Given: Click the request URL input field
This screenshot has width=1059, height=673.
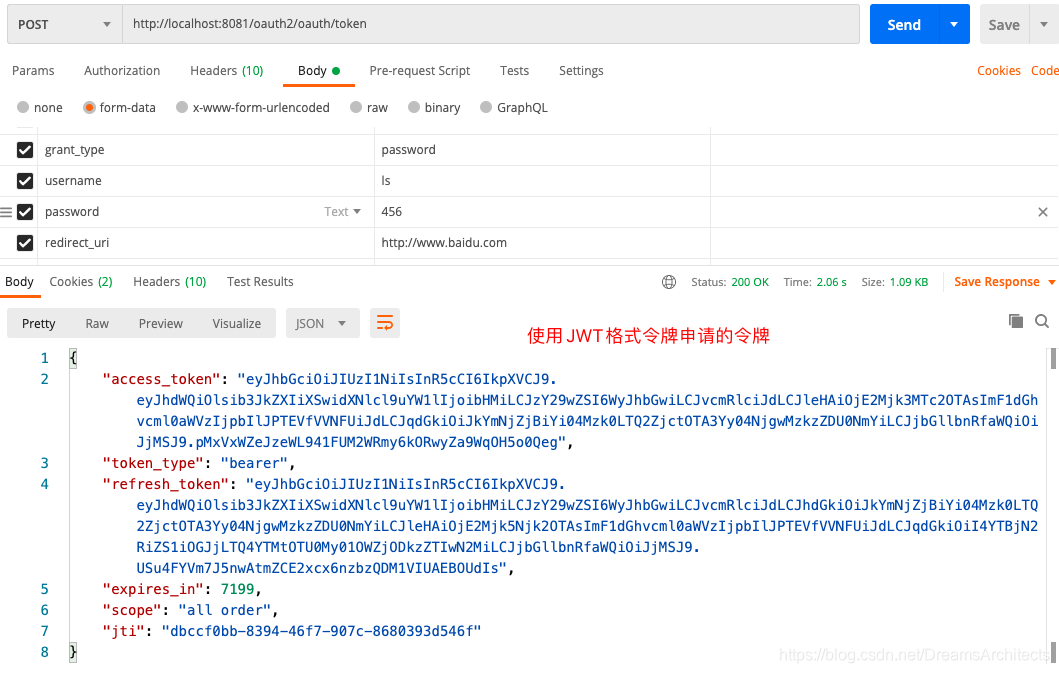Looking at the screenshot, I should click(x=491, y=24).
